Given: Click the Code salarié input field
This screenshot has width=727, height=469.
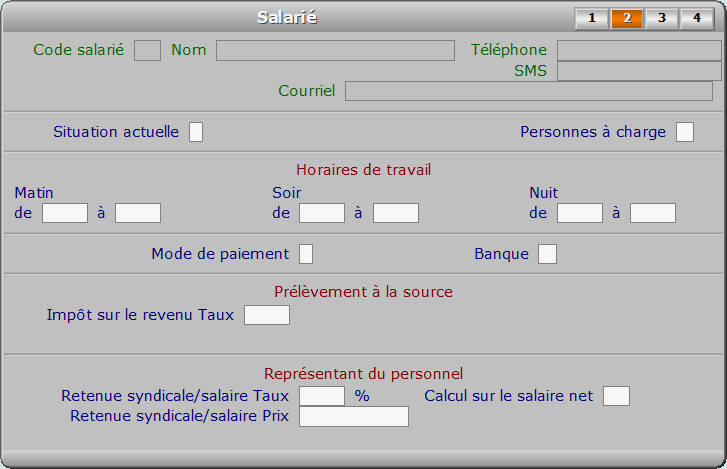Looking at the screenshot, I should [x=147, y=50].
